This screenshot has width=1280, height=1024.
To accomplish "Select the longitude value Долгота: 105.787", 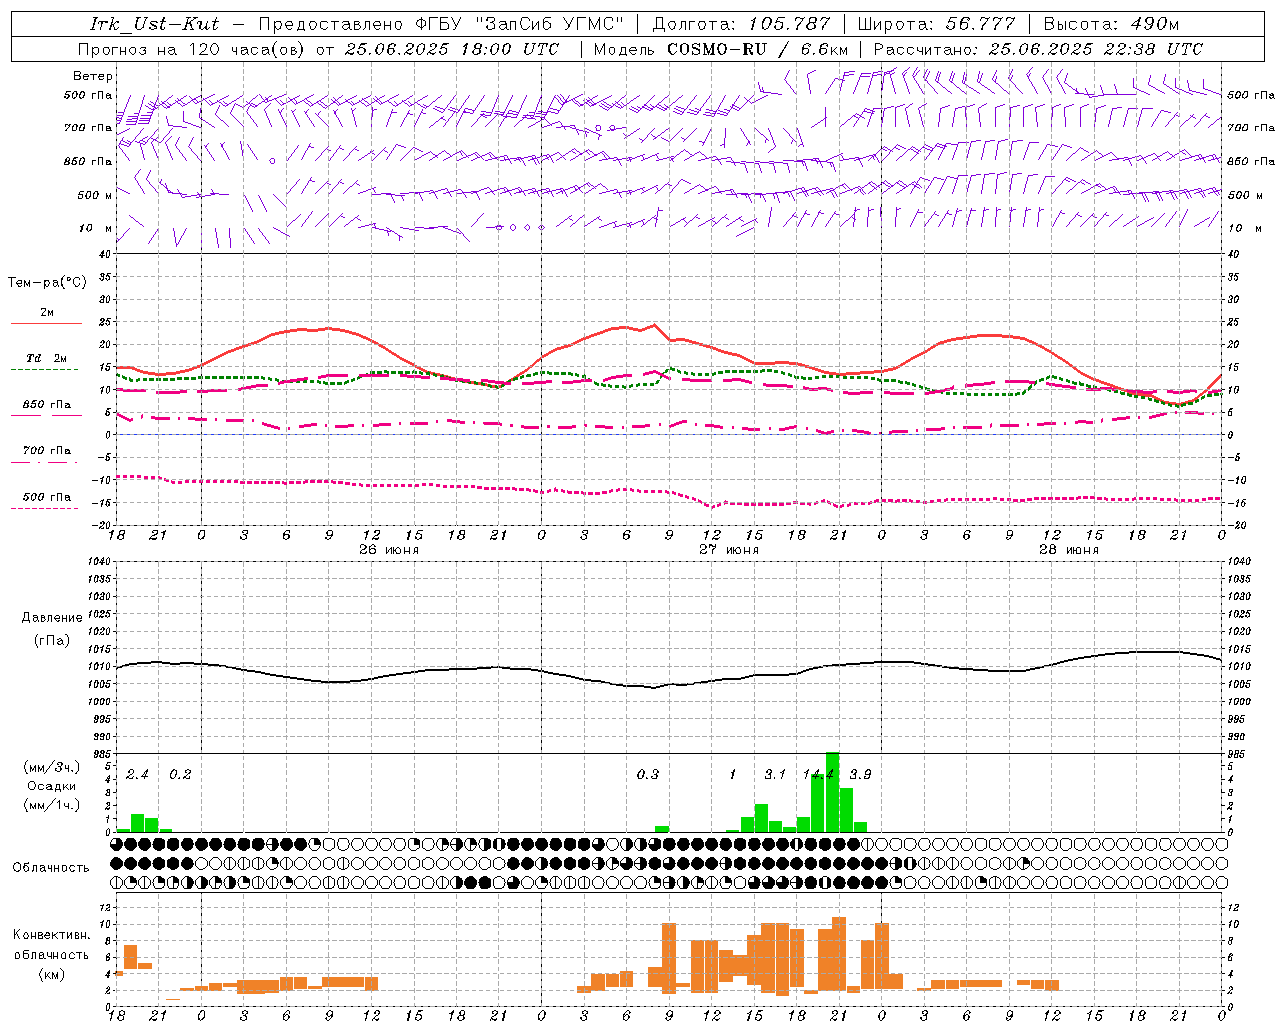I will point(741,24).
